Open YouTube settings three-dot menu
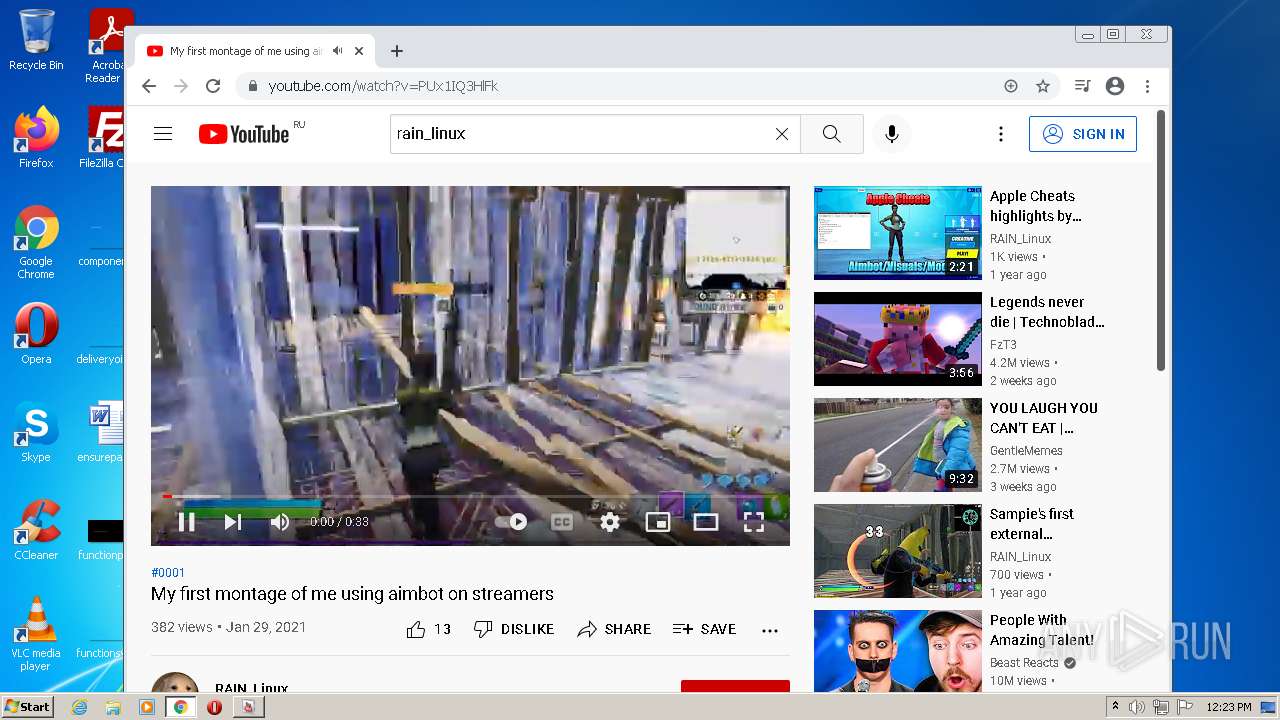The width and height of the screenshot is (1280, 720). [1000, 134]
